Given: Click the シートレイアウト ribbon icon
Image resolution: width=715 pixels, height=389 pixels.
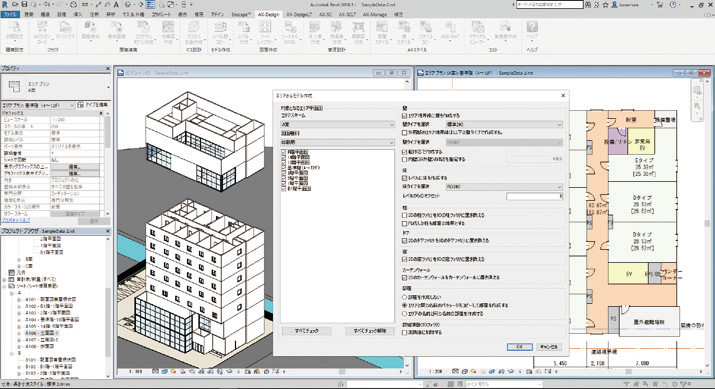Looking at the screenshot, I should pyautogui.click(x=265, y=31).
